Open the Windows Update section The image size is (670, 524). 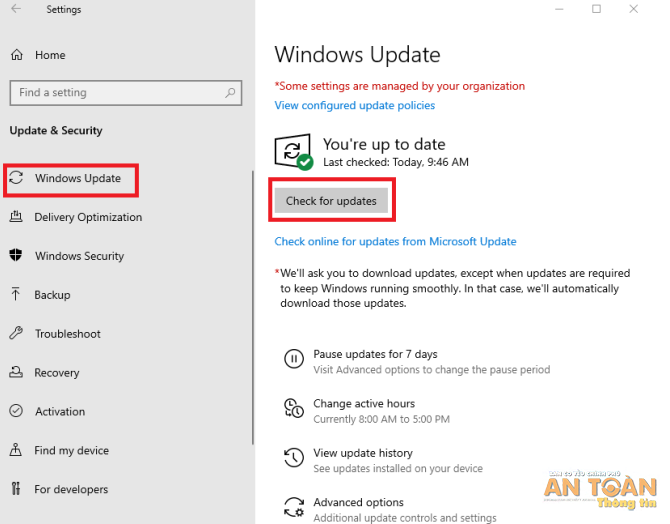77,179
